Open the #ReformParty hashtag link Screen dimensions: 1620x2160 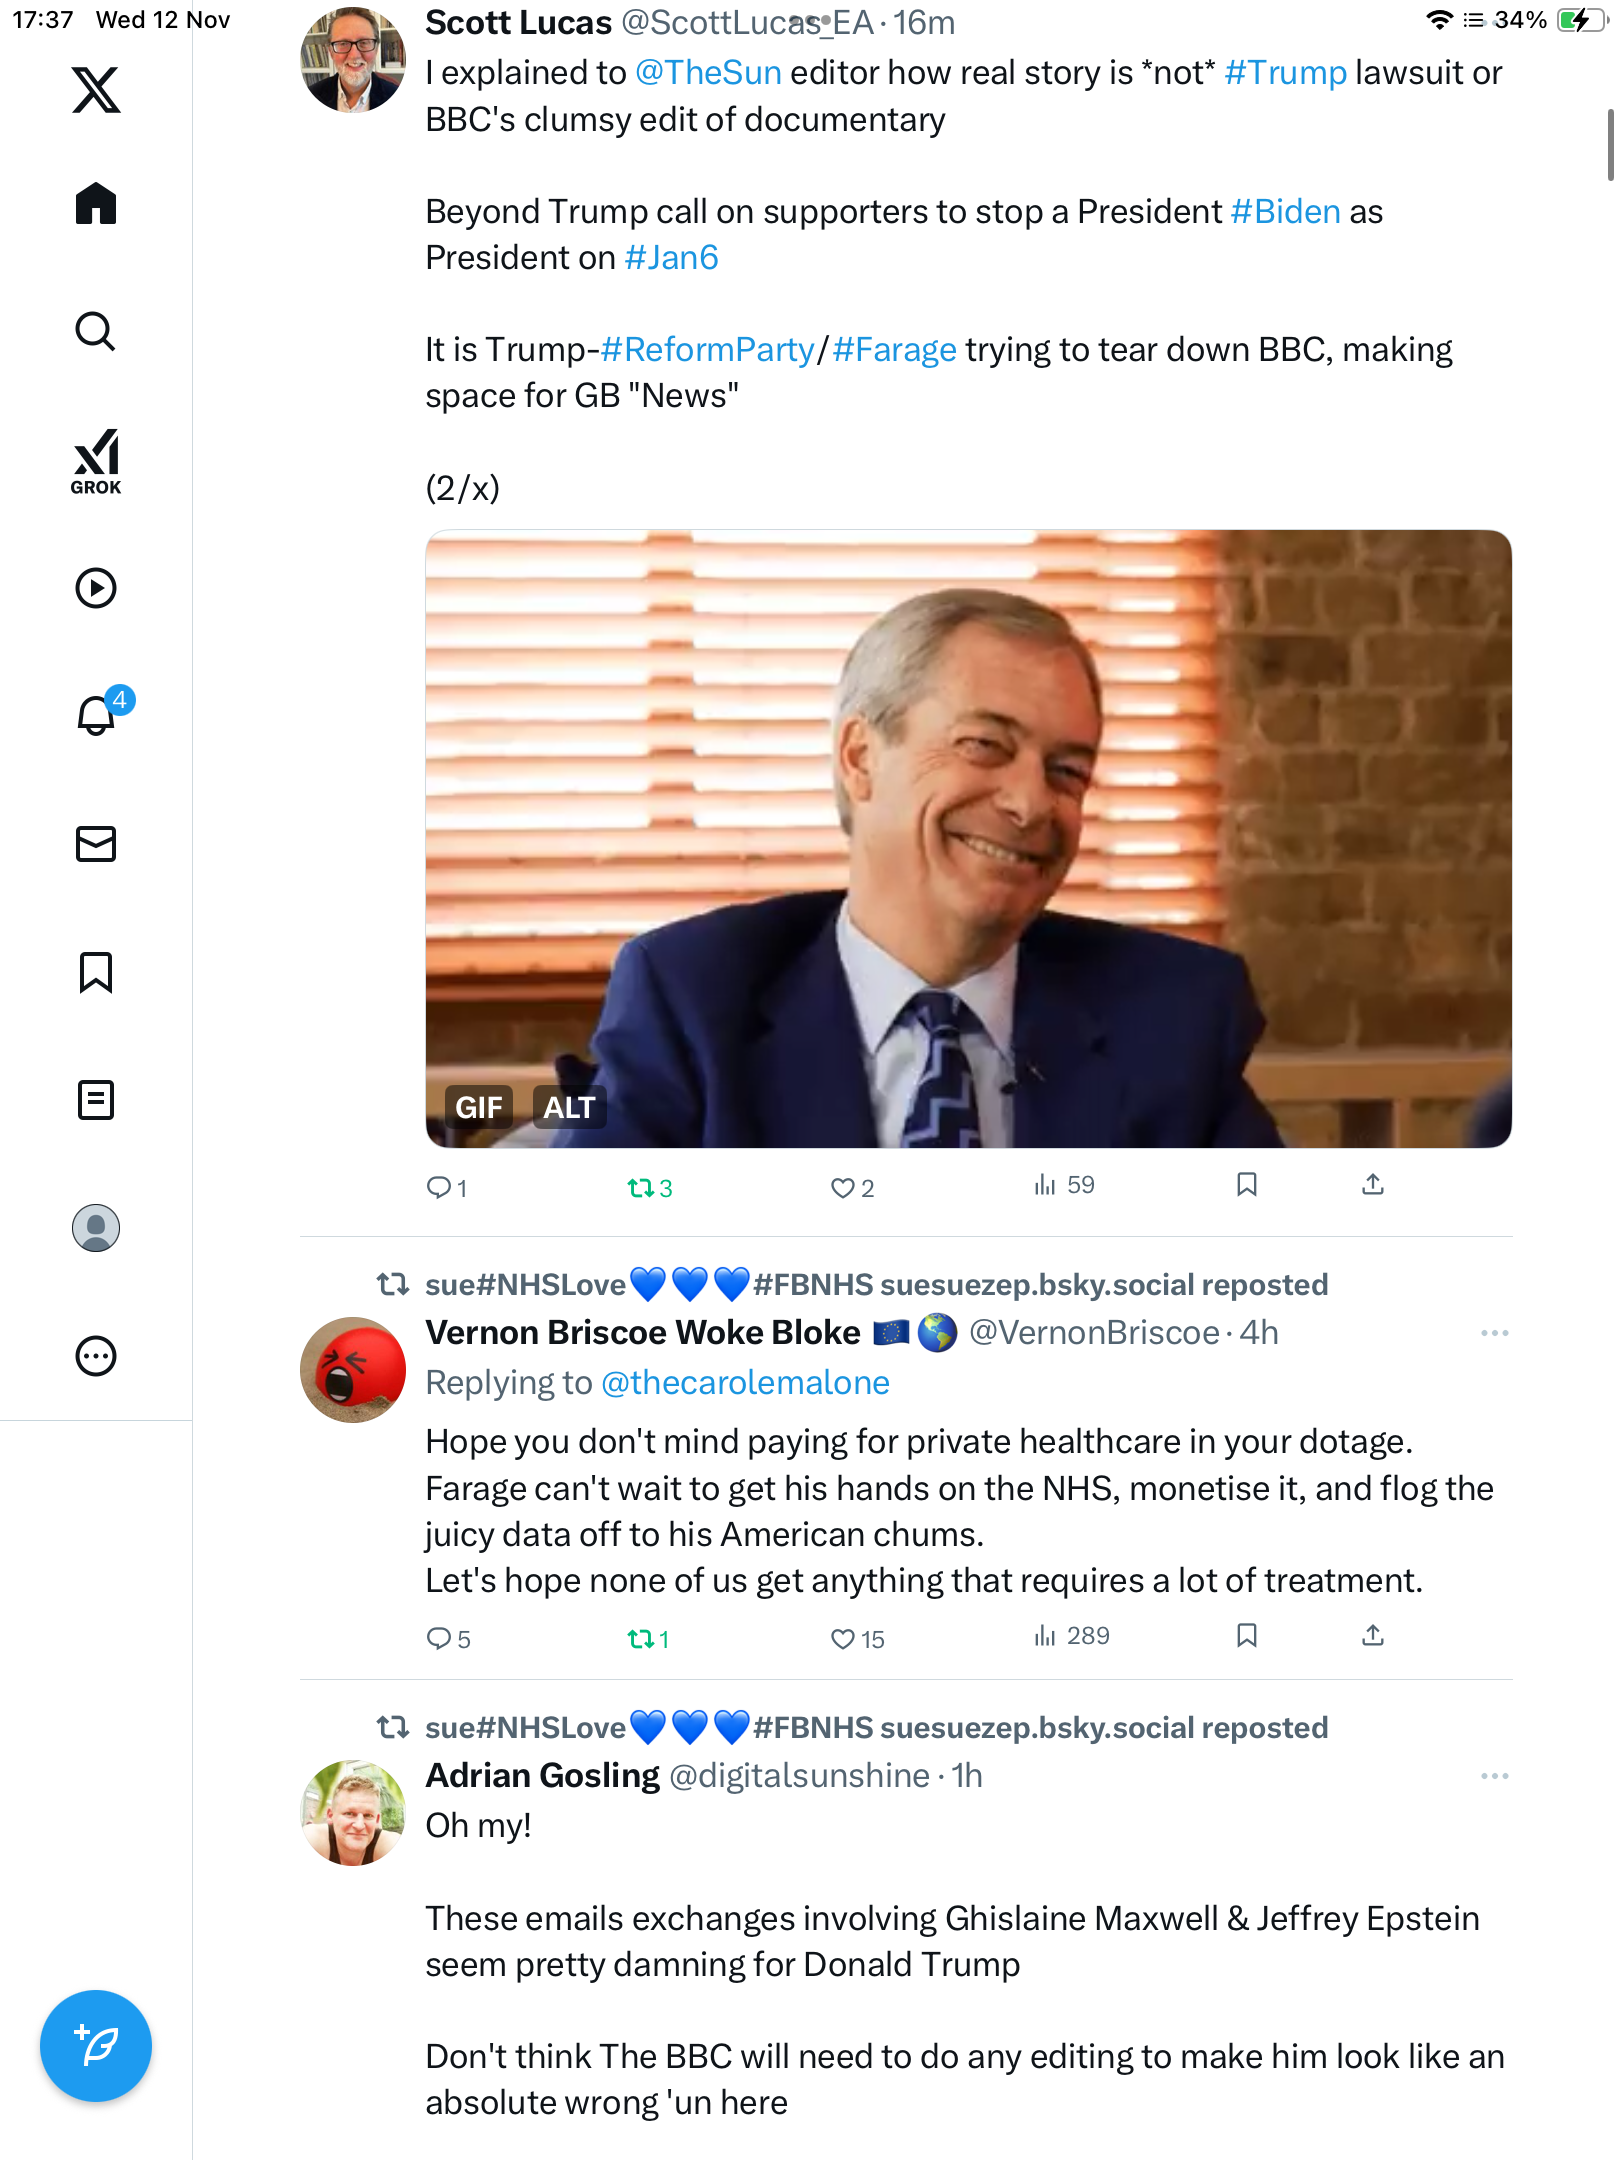pyautogui.click(x=708, y=350)
